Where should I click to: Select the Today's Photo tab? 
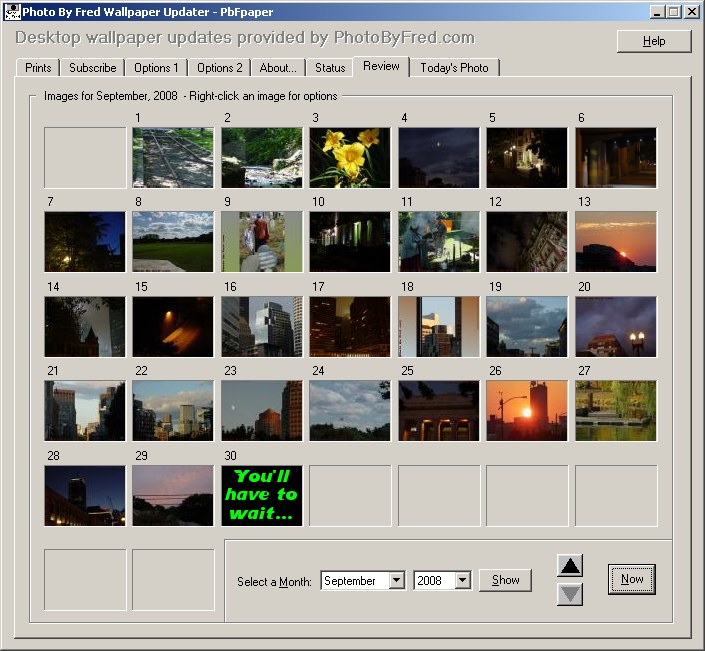coord(455,68)
